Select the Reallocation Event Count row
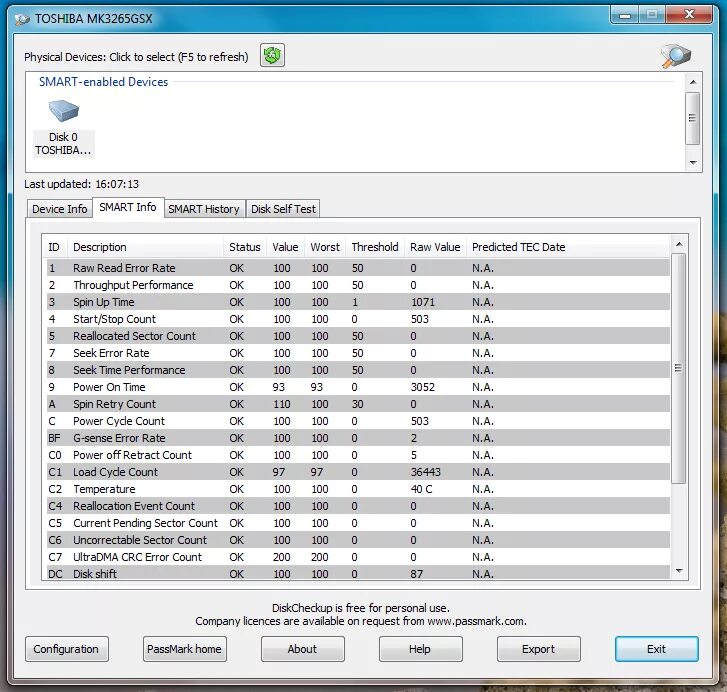The width and height of the screenshot is (727, 692). [358, 506]
